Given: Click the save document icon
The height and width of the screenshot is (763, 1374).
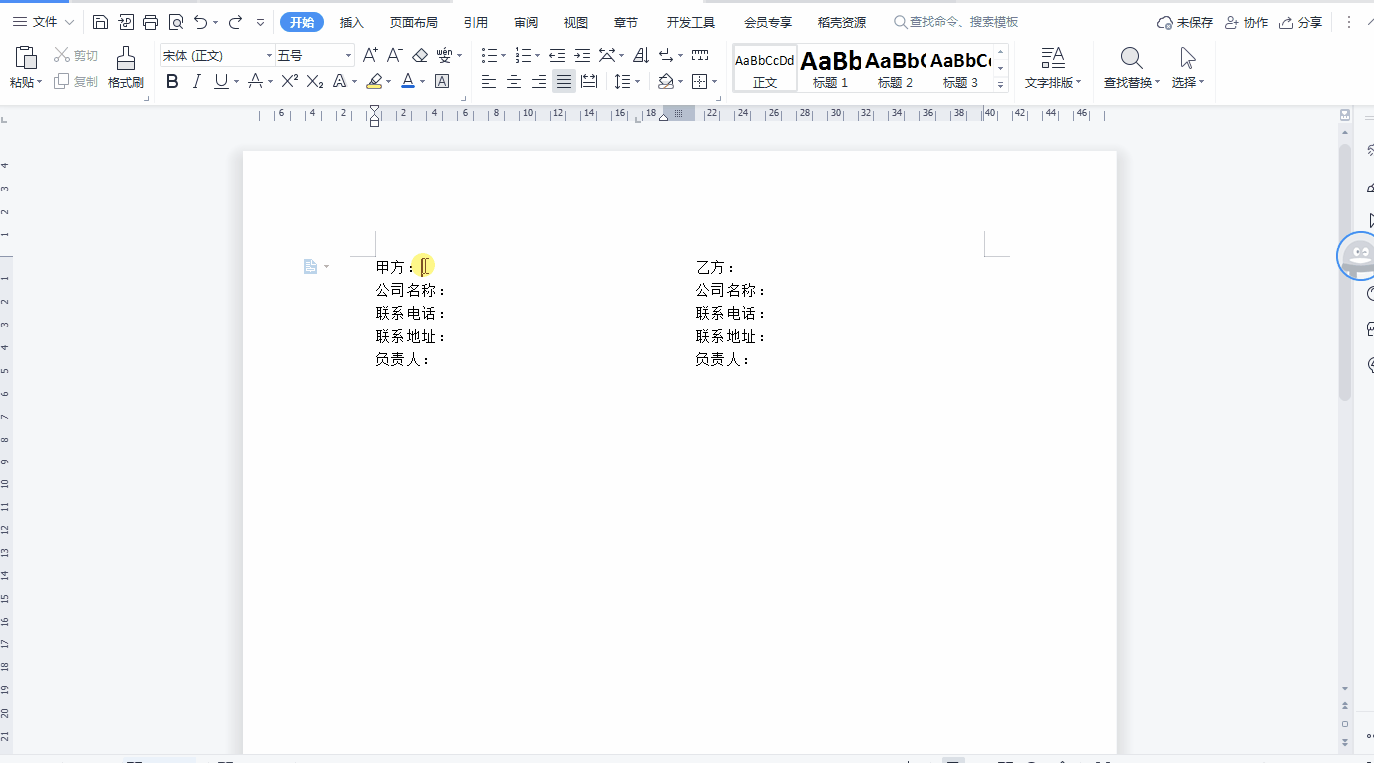Looking at the screenshot, I should pyautogui.click(x=100, y=22).
